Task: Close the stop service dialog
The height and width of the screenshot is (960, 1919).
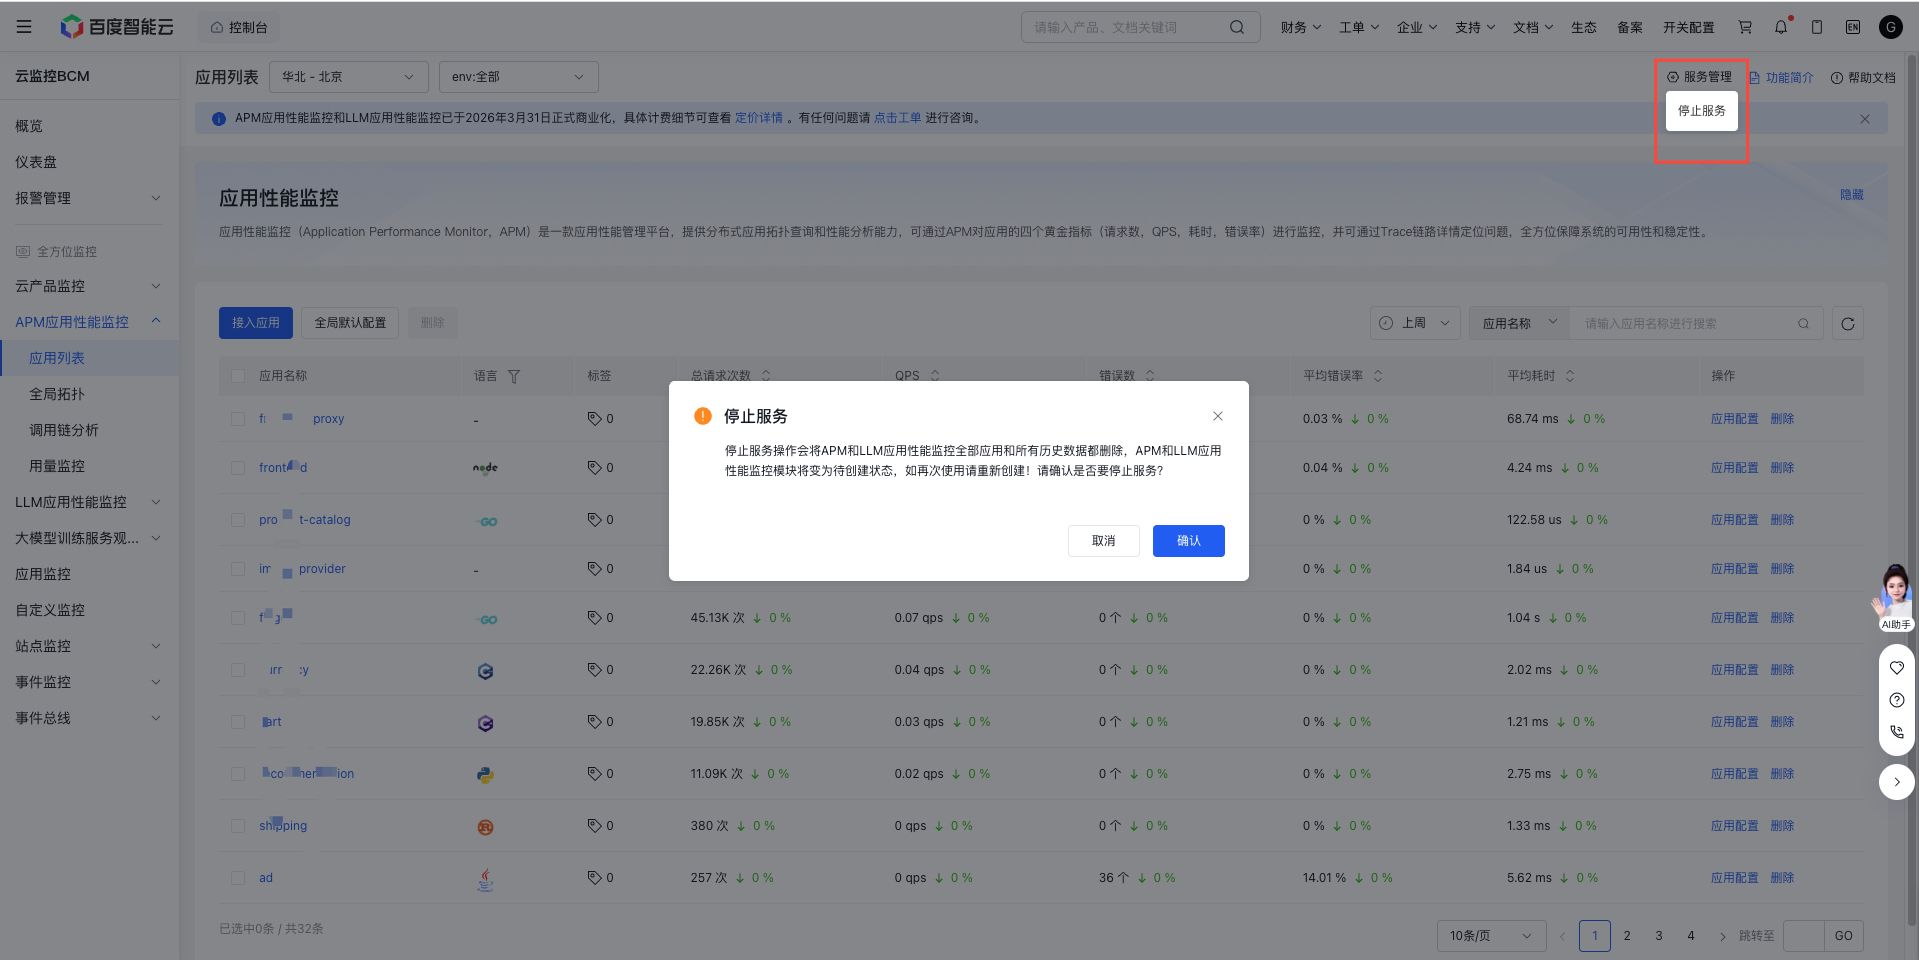Action: 1217,416
